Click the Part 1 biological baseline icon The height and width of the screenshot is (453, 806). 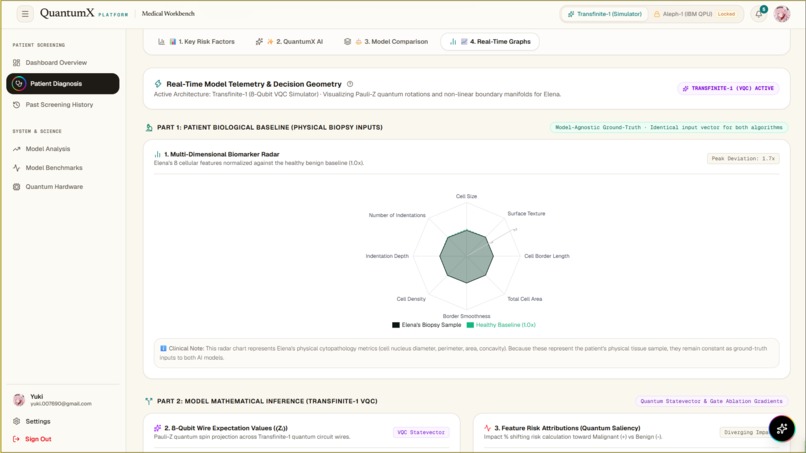click(x=149, y=128)
